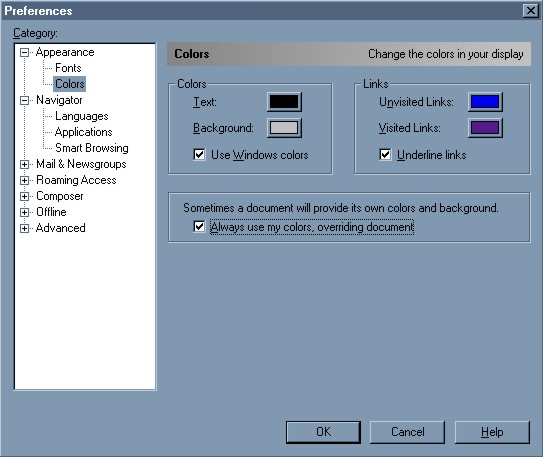
Task: Expand the Advanced category
Action: [x=24, y=228]
